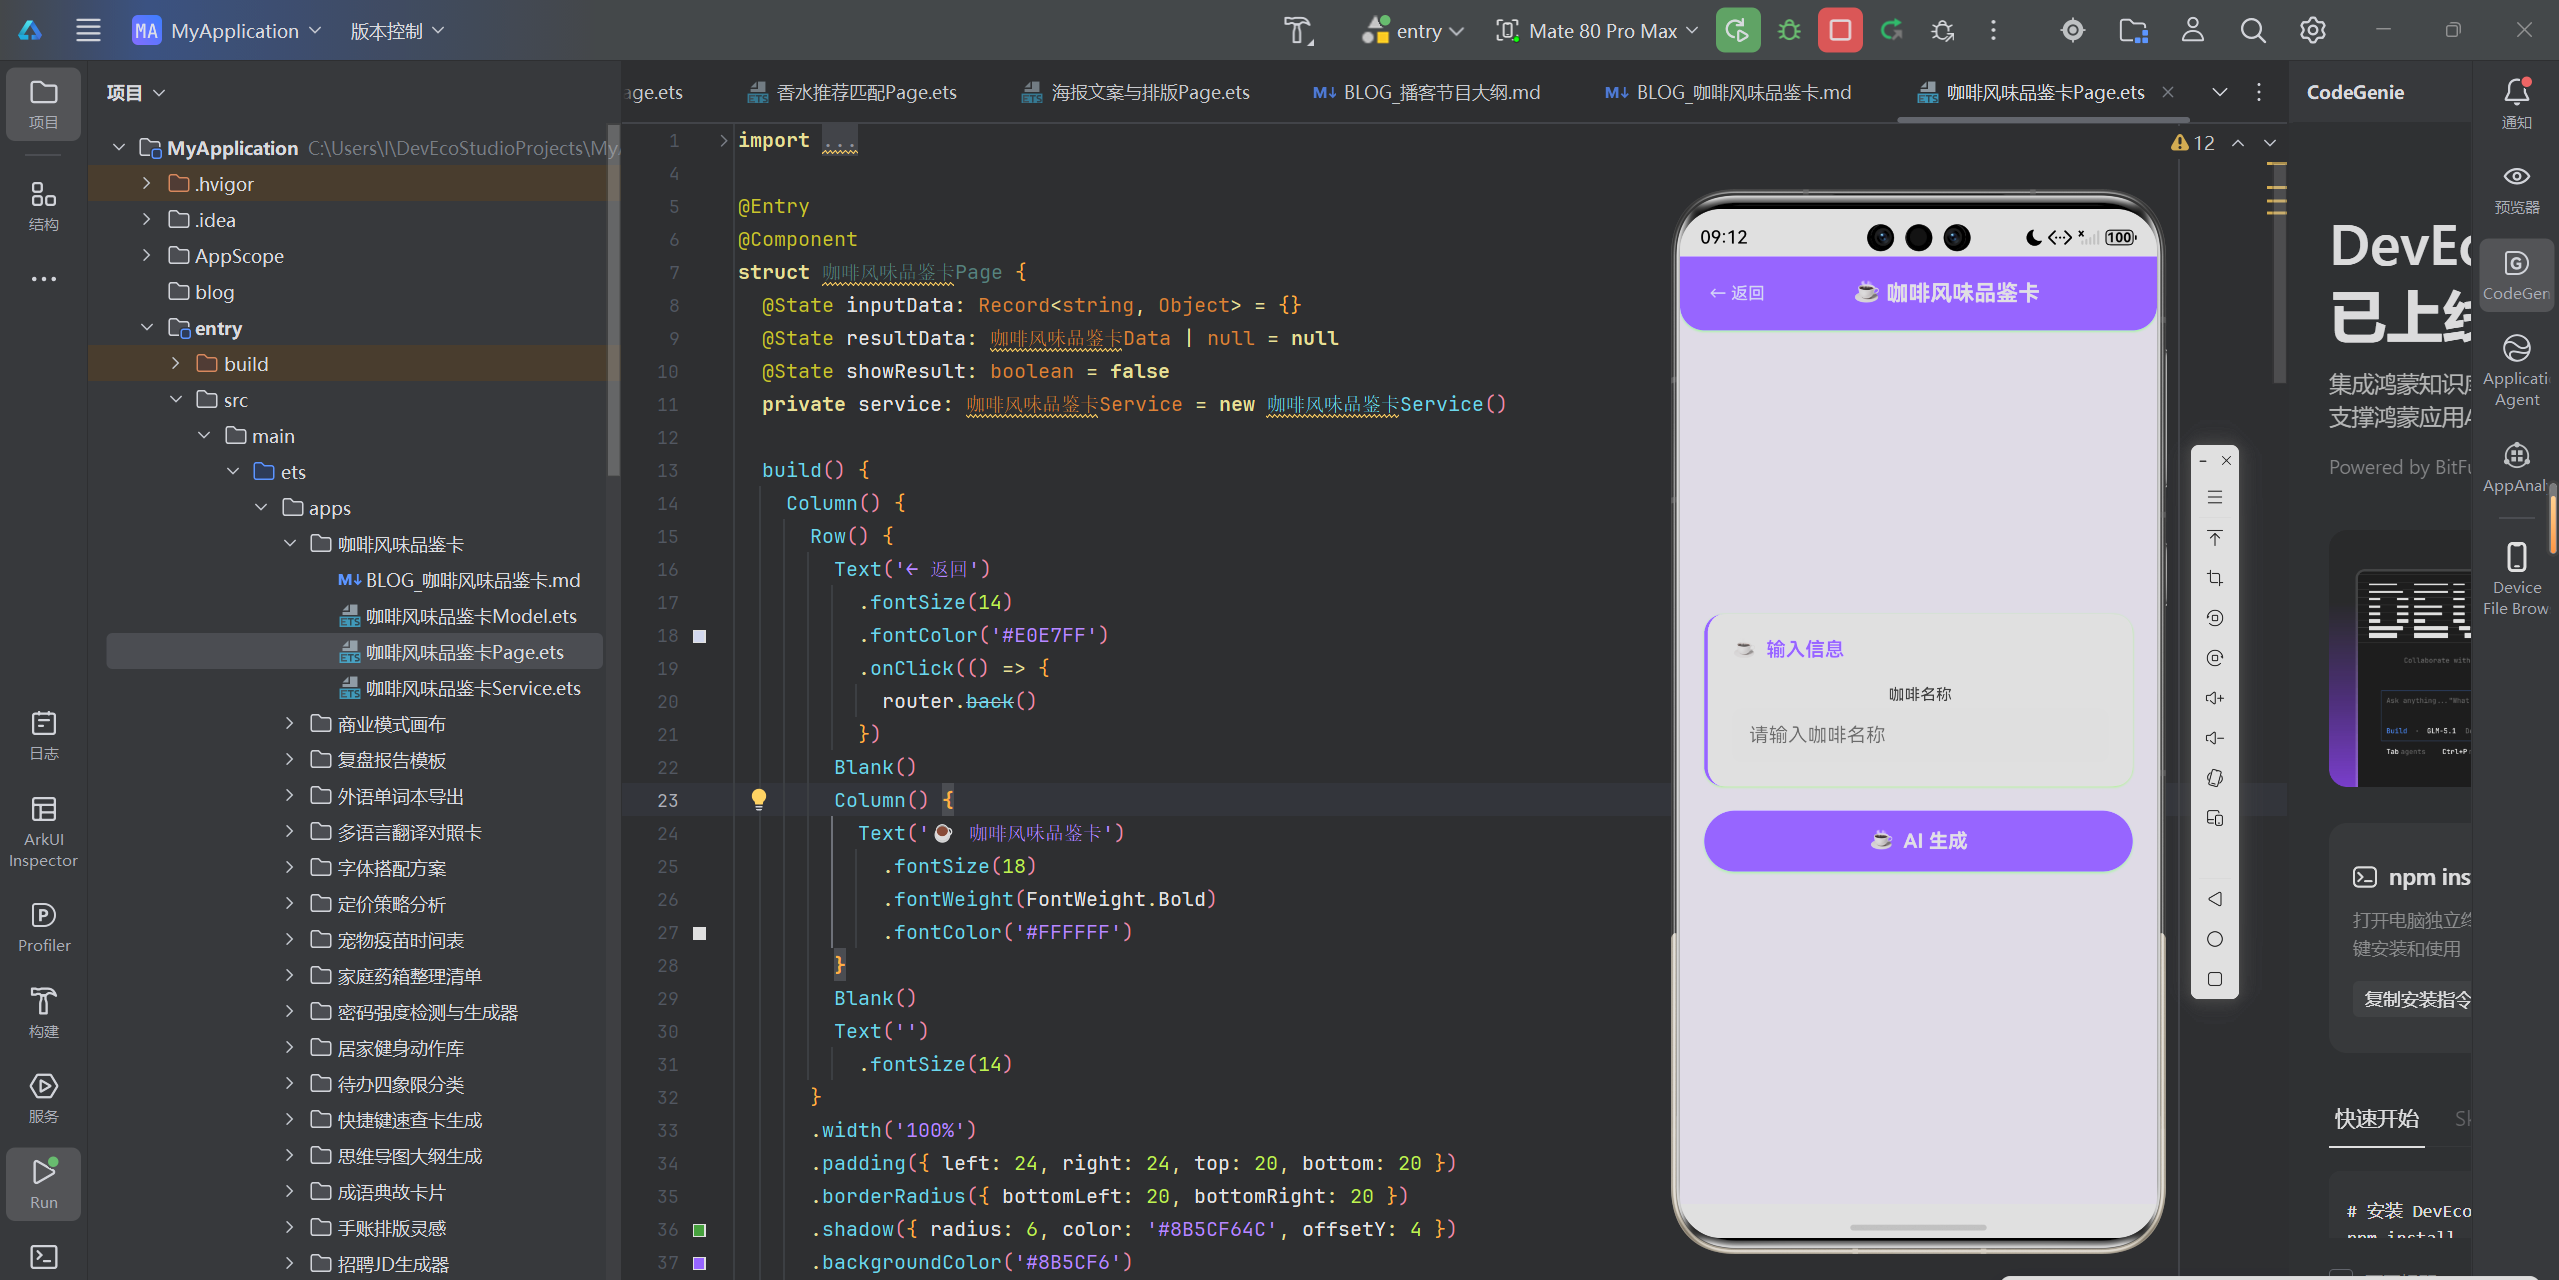Click emulator recents square navigation button
The width and height of the screenshot is (2559, 1280).
2215,979
